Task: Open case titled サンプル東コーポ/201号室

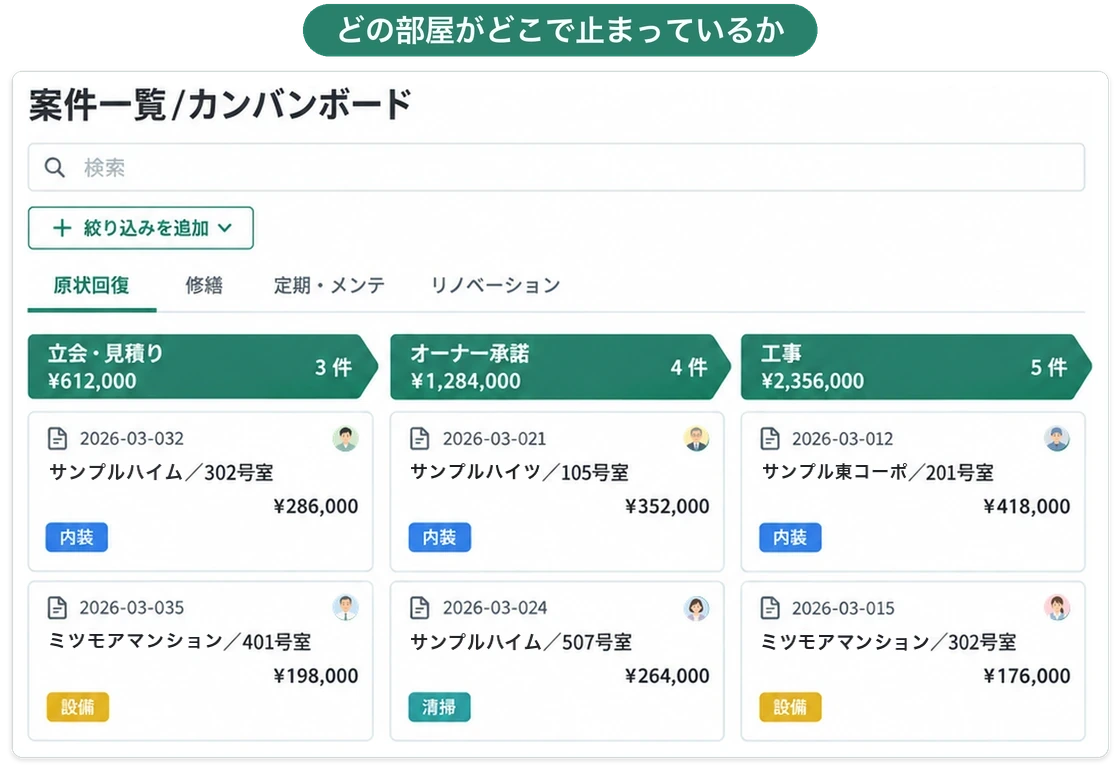Action: click(x=878, y=472)
